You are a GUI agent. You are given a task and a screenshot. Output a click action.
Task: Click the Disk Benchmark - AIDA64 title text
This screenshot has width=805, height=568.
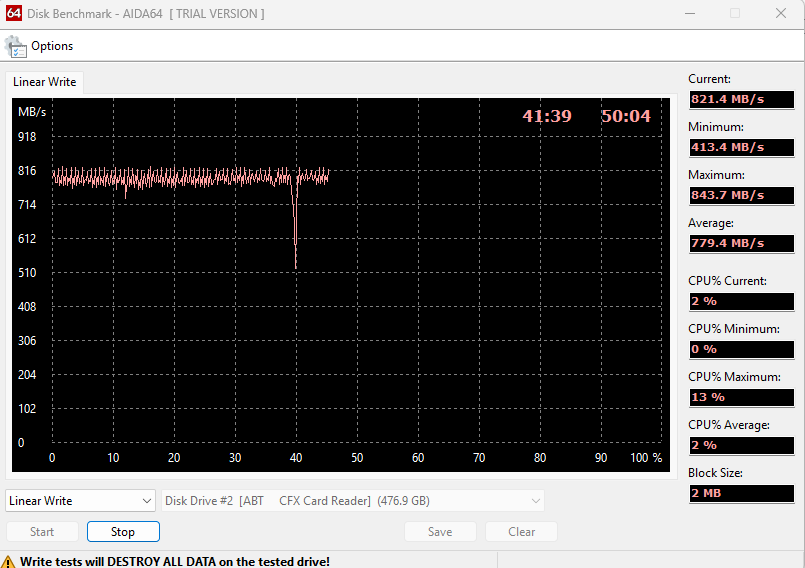click(146, 14)
